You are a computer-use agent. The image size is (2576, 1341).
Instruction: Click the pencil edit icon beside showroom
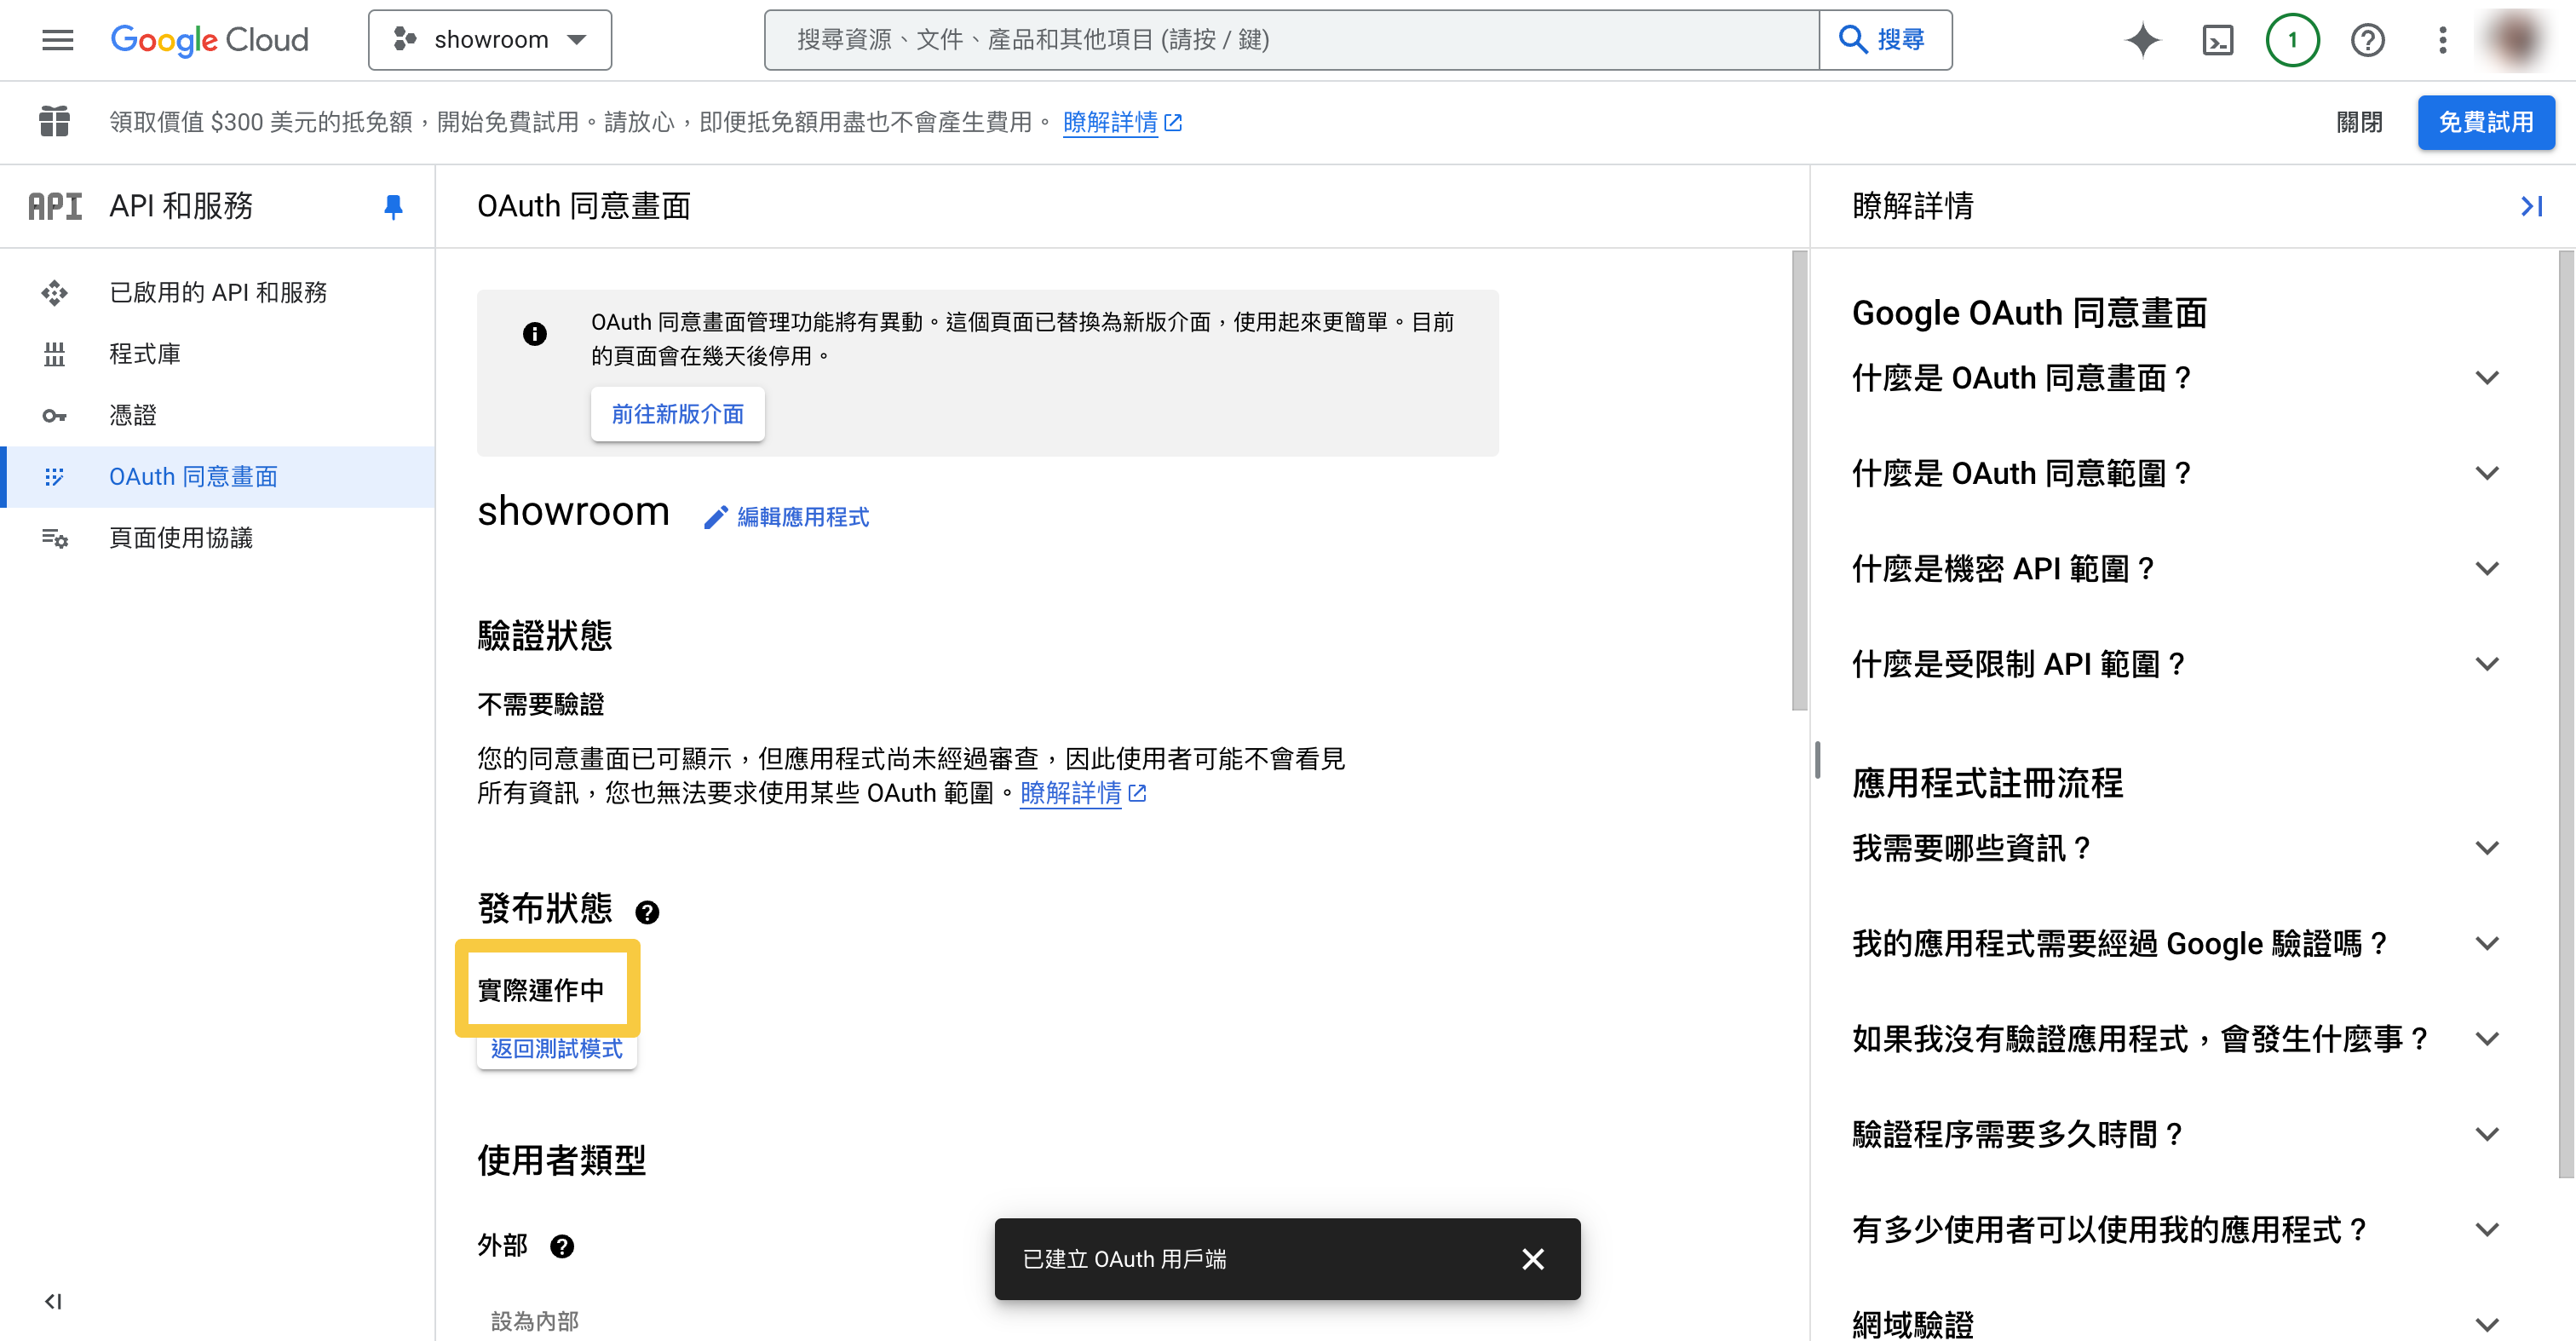coord(715,517)
